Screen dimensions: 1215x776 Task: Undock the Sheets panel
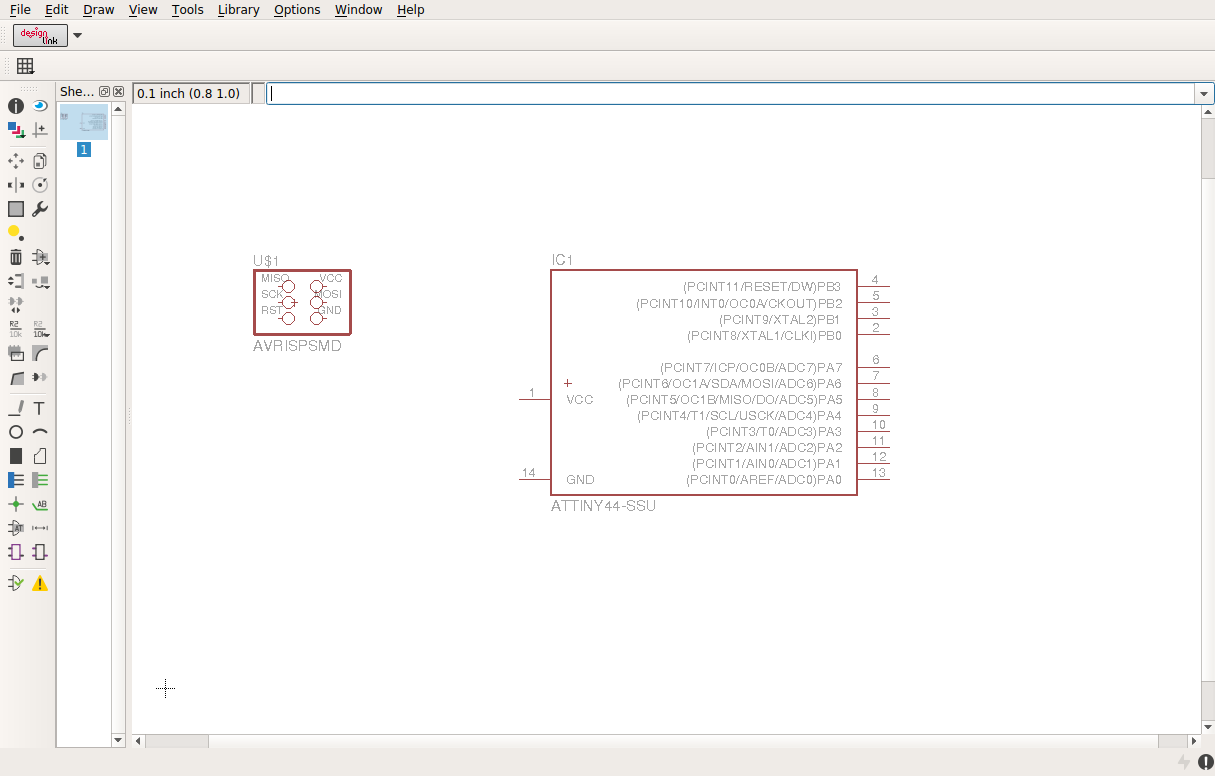click(x=104, y=92)
